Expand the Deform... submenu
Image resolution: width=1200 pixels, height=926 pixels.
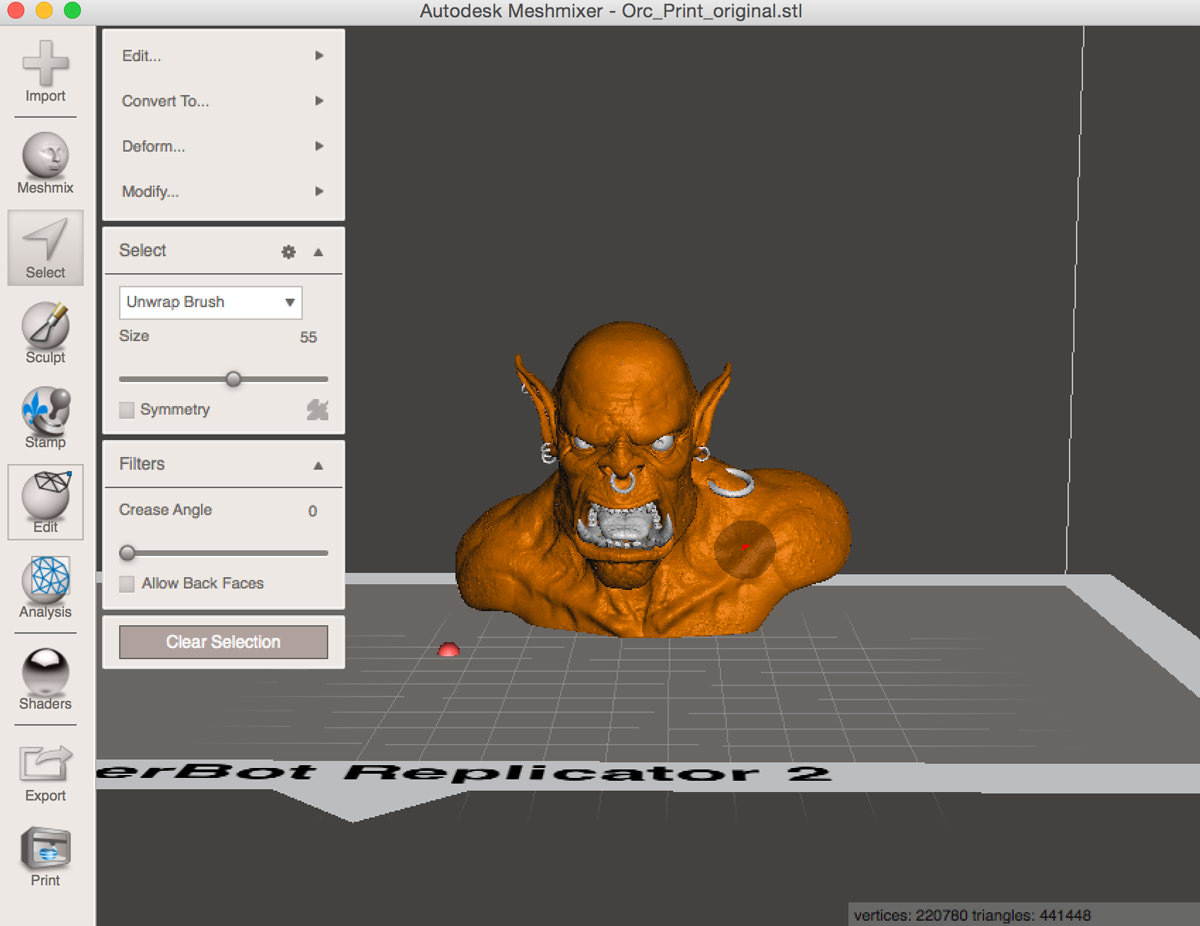point(222,146)
